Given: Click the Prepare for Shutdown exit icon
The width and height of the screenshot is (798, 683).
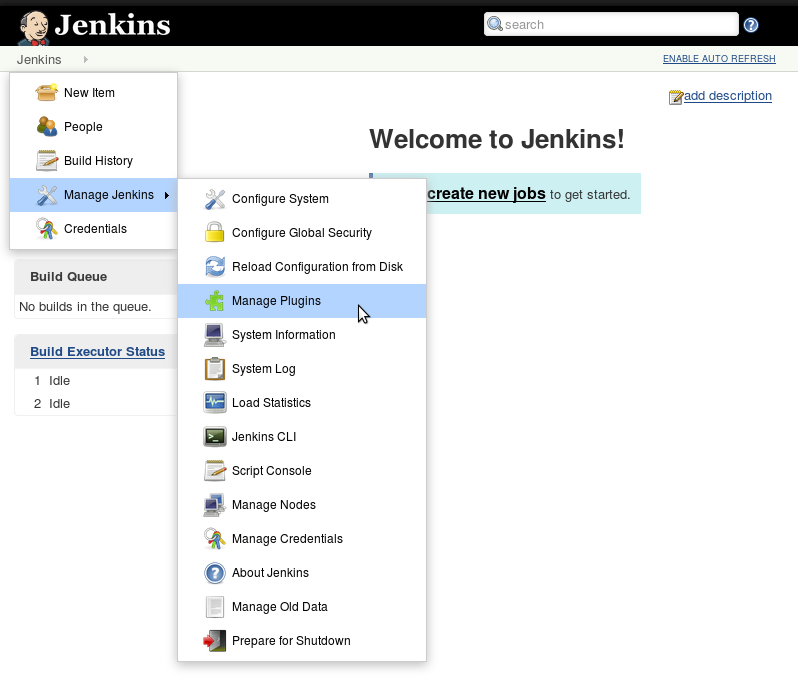Looking at the screenshot, I should (x=214, y=641).
